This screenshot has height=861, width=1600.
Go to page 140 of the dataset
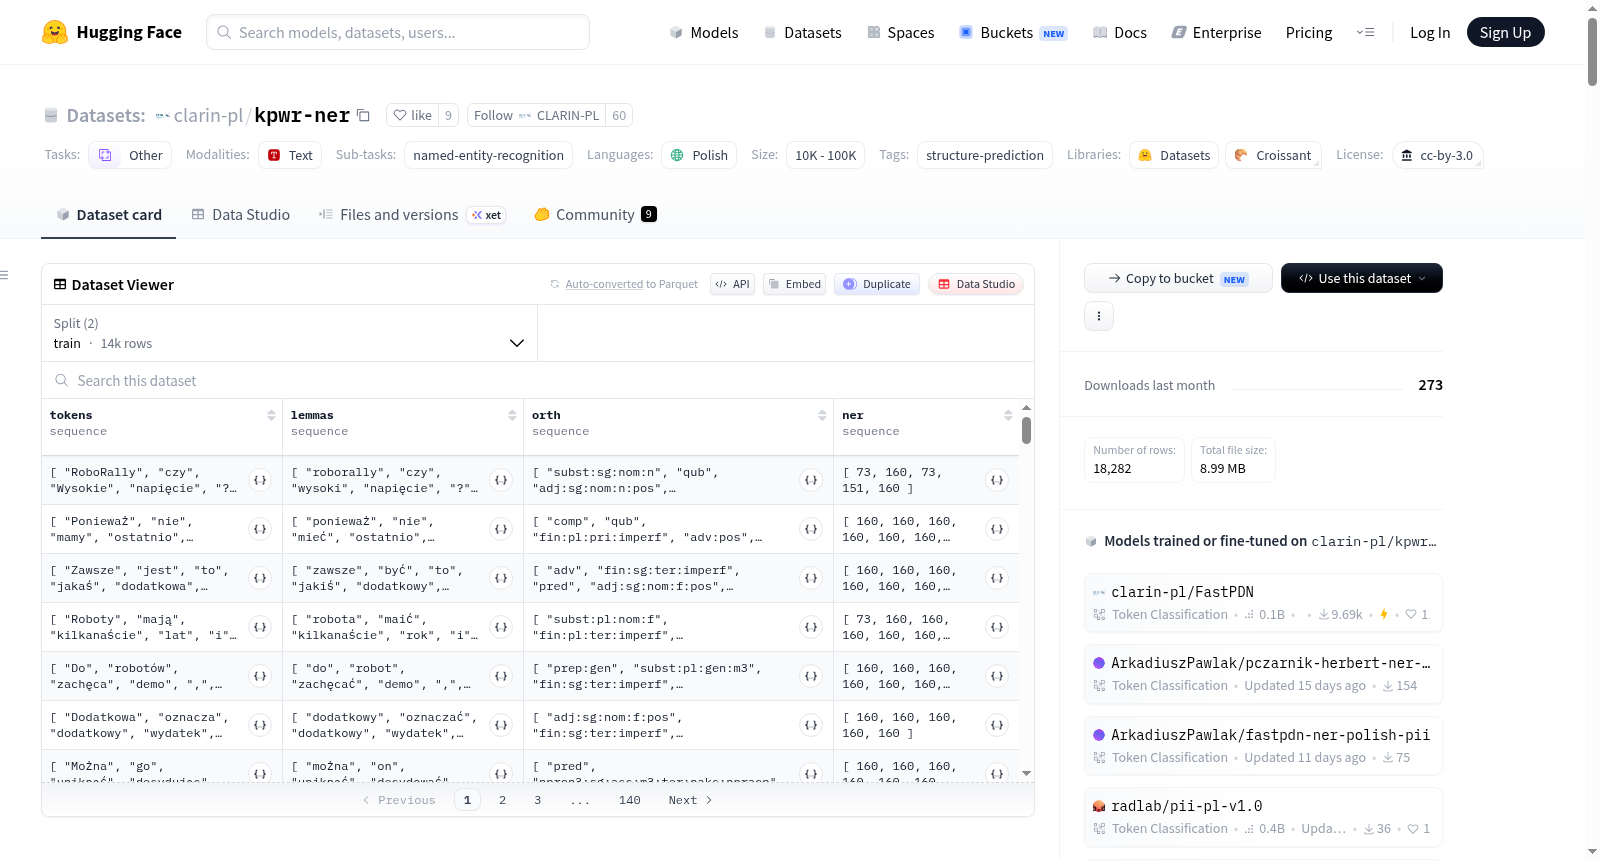(629, 800)
